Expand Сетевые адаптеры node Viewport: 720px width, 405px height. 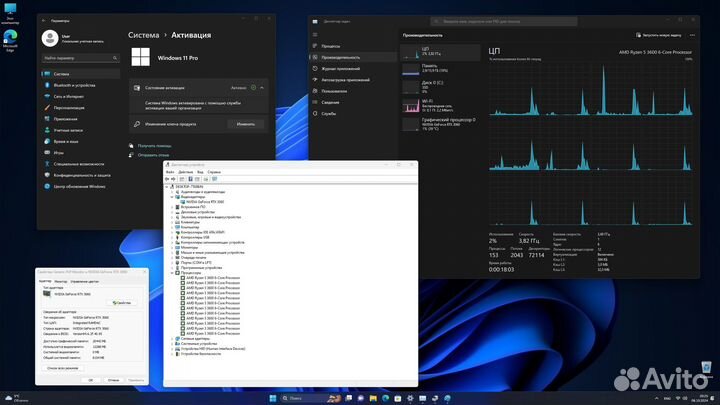pos(172,338)
